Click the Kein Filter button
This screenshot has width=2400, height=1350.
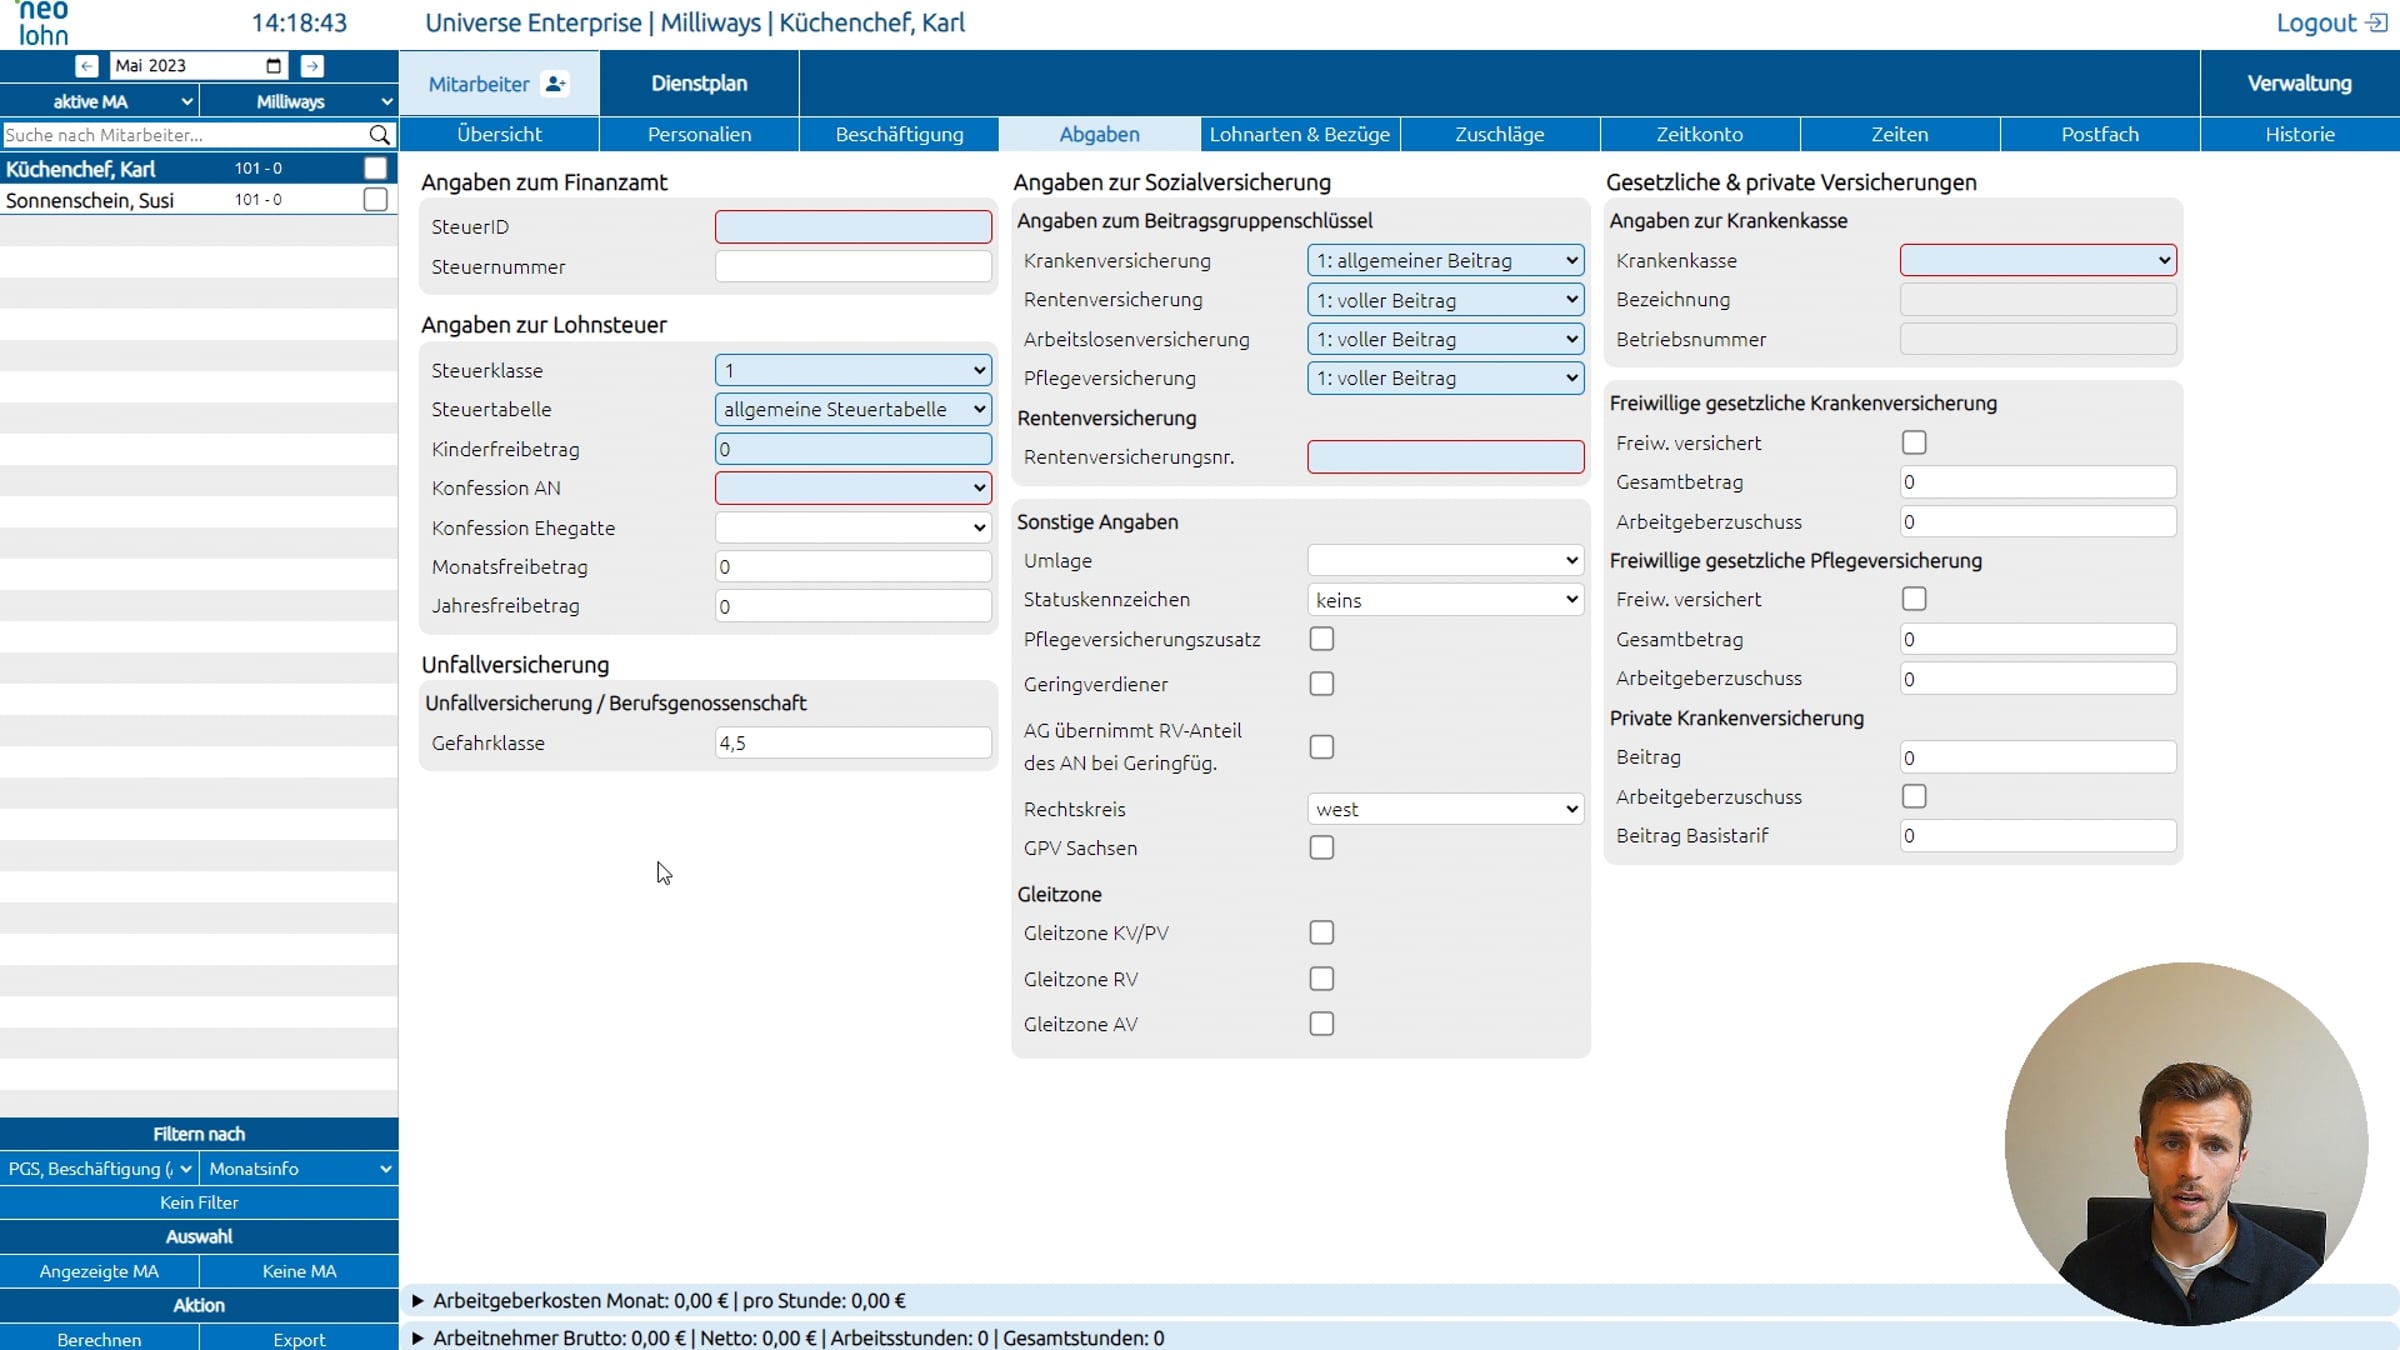(199, 1203)
